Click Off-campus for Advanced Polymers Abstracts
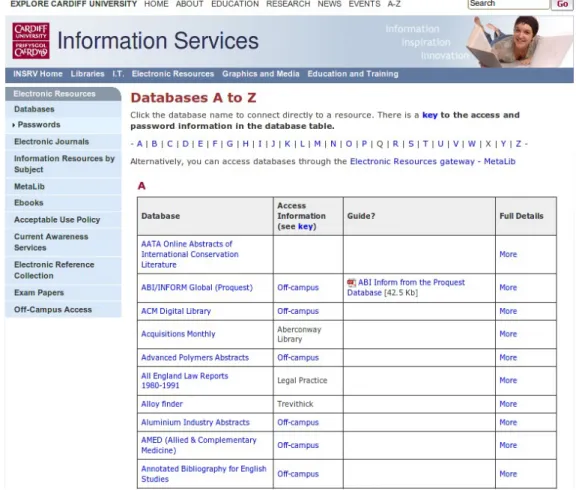The width and height of the screenshot is (576, 490). [298, 357]
